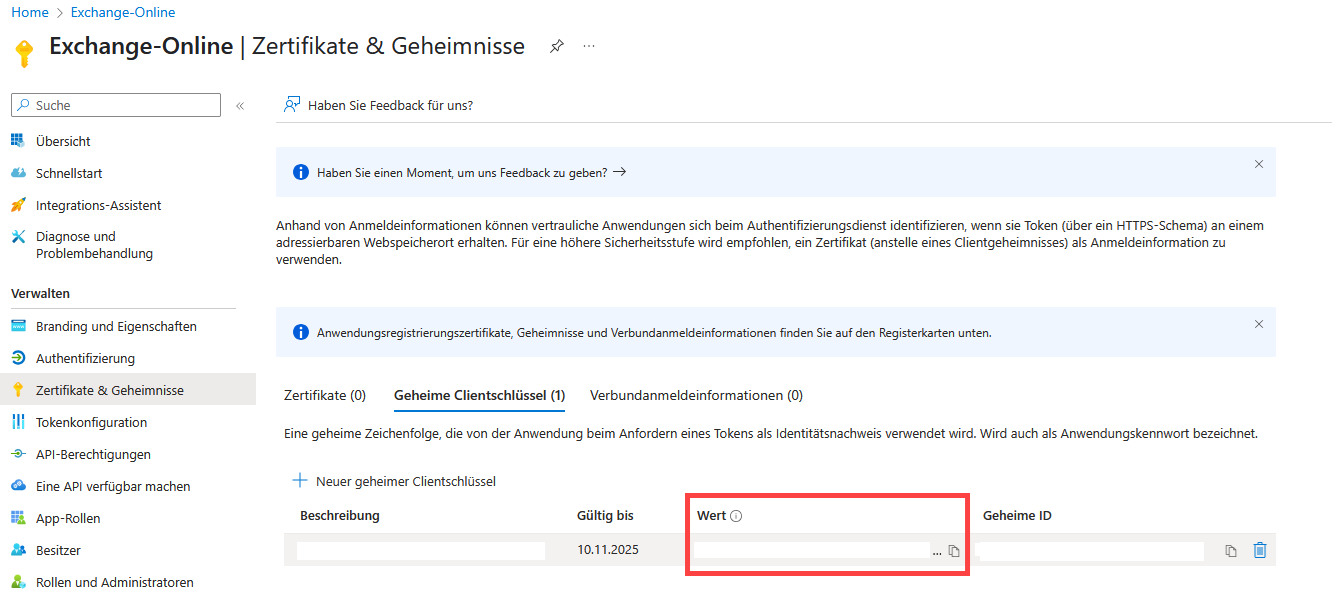Open Tokenkonfiguration in the sidebar
This screenshot has height=598, width=1332.
pyautogui.click(x=91, y=422)
